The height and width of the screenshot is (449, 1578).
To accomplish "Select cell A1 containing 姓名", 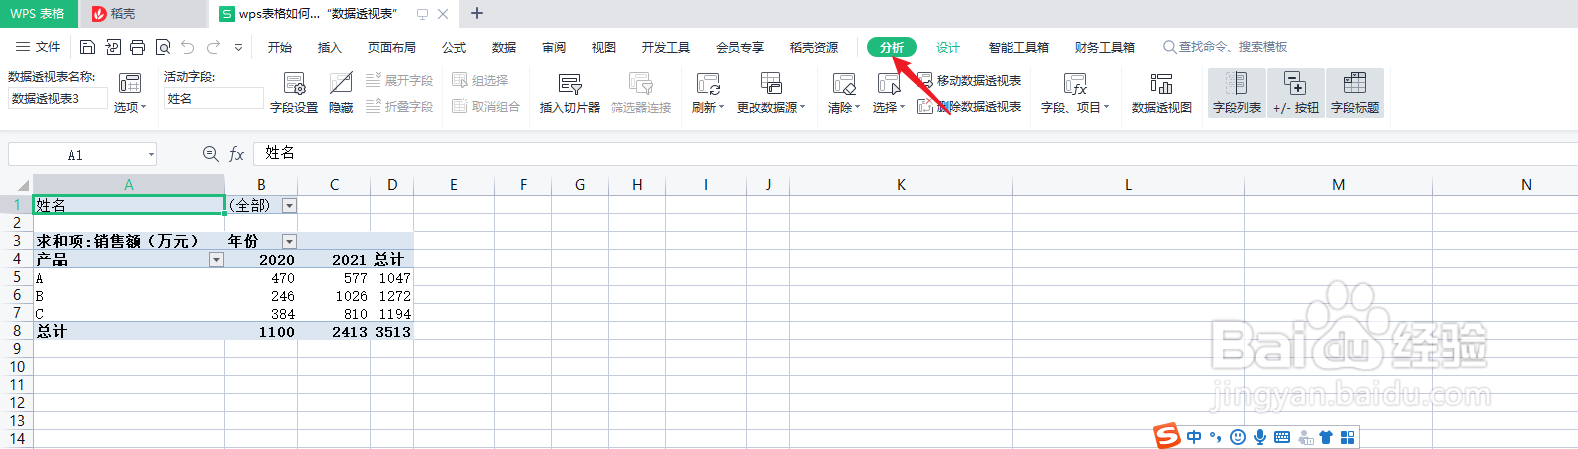I will tap(129, 205).
